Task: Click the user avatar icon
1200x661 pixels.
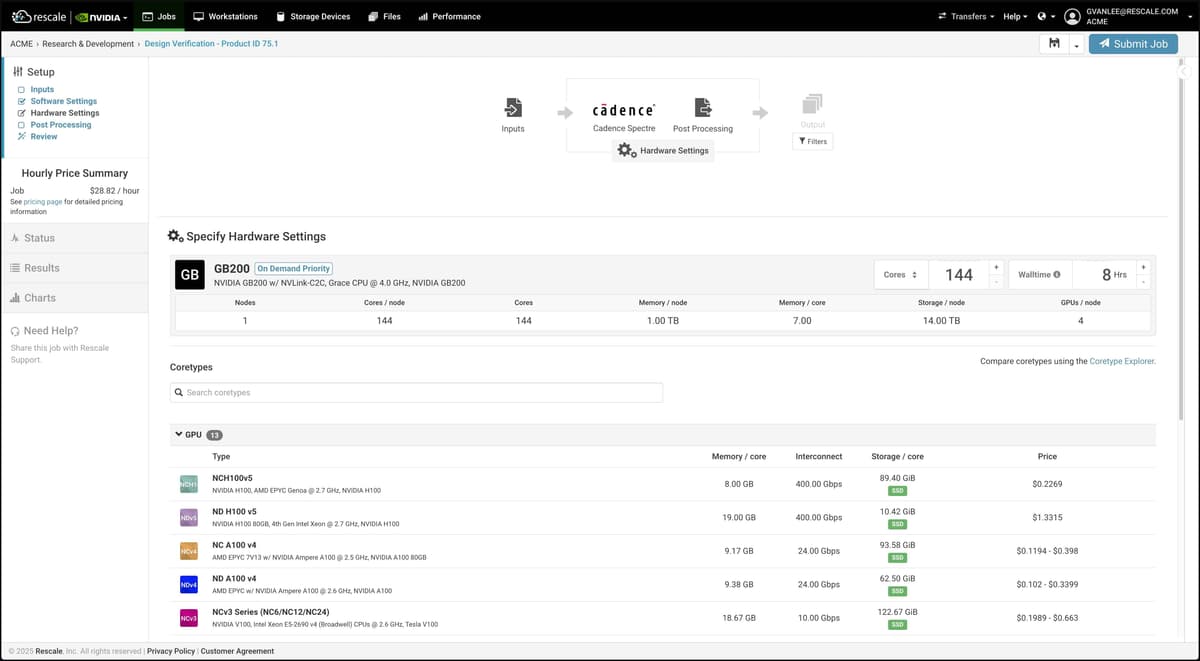Action: coord(1073,17)
